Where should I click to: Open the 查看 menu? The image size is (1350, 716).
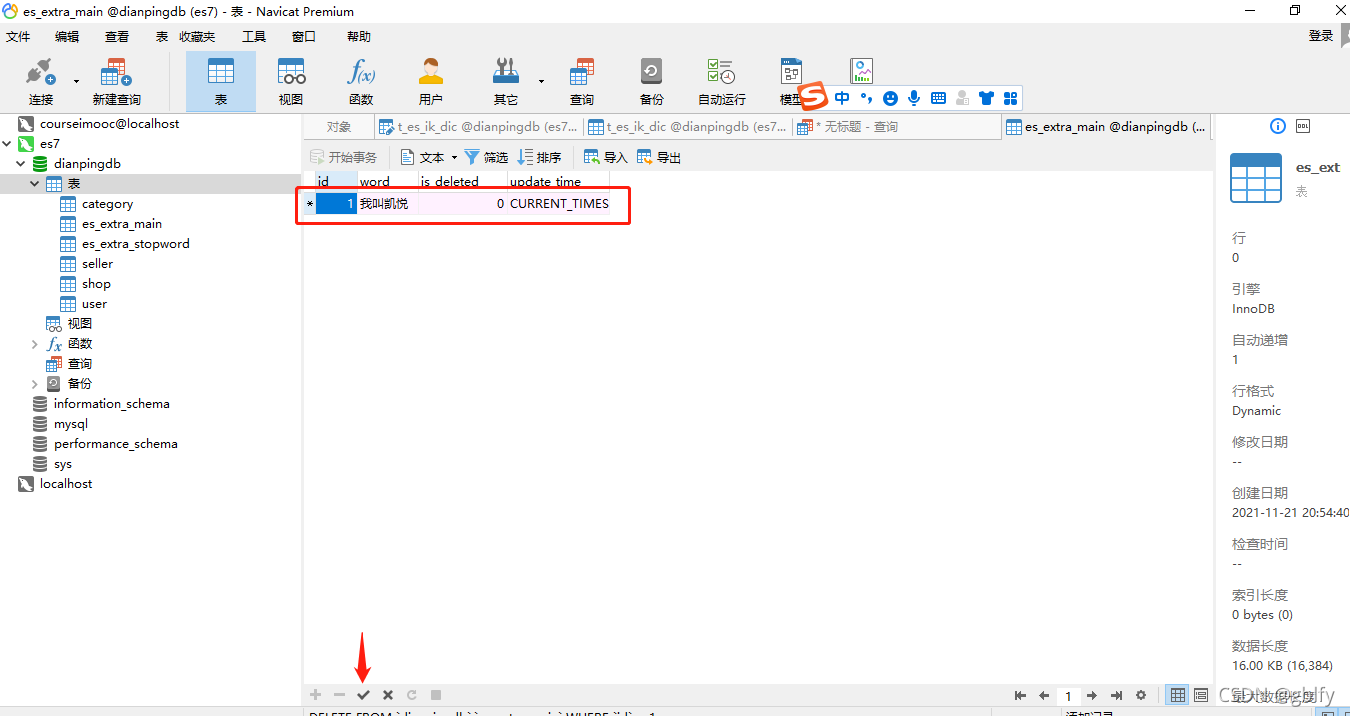[117, 36]
